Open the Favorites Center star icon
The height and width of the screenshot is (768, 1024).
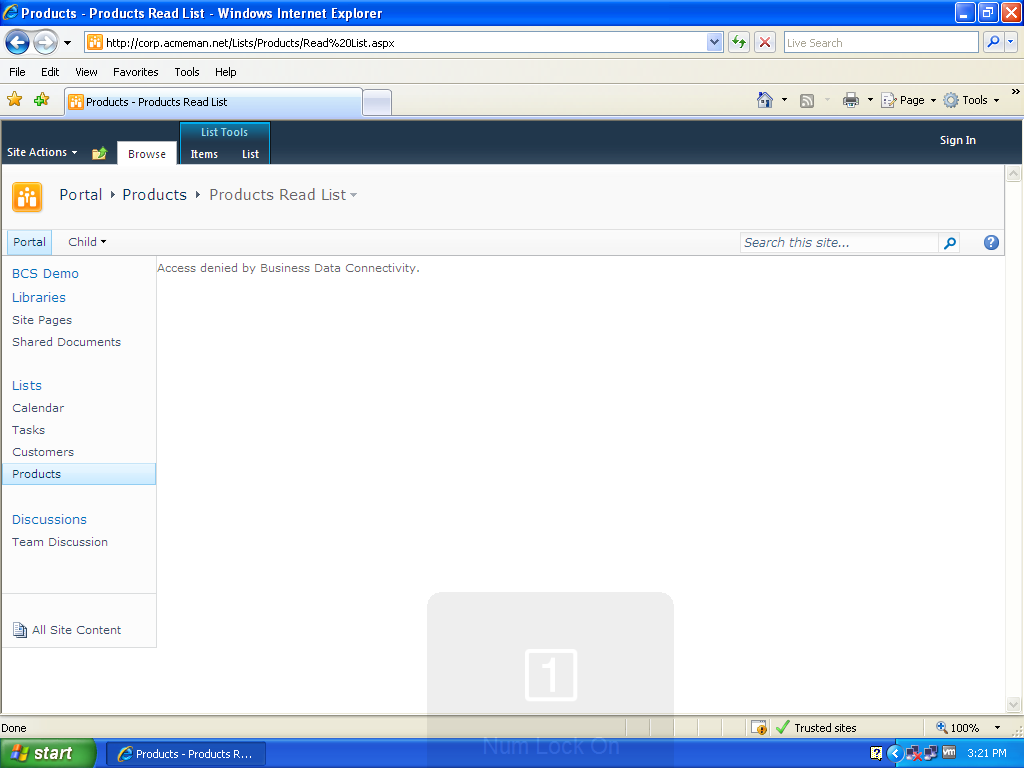click(15, 100)
